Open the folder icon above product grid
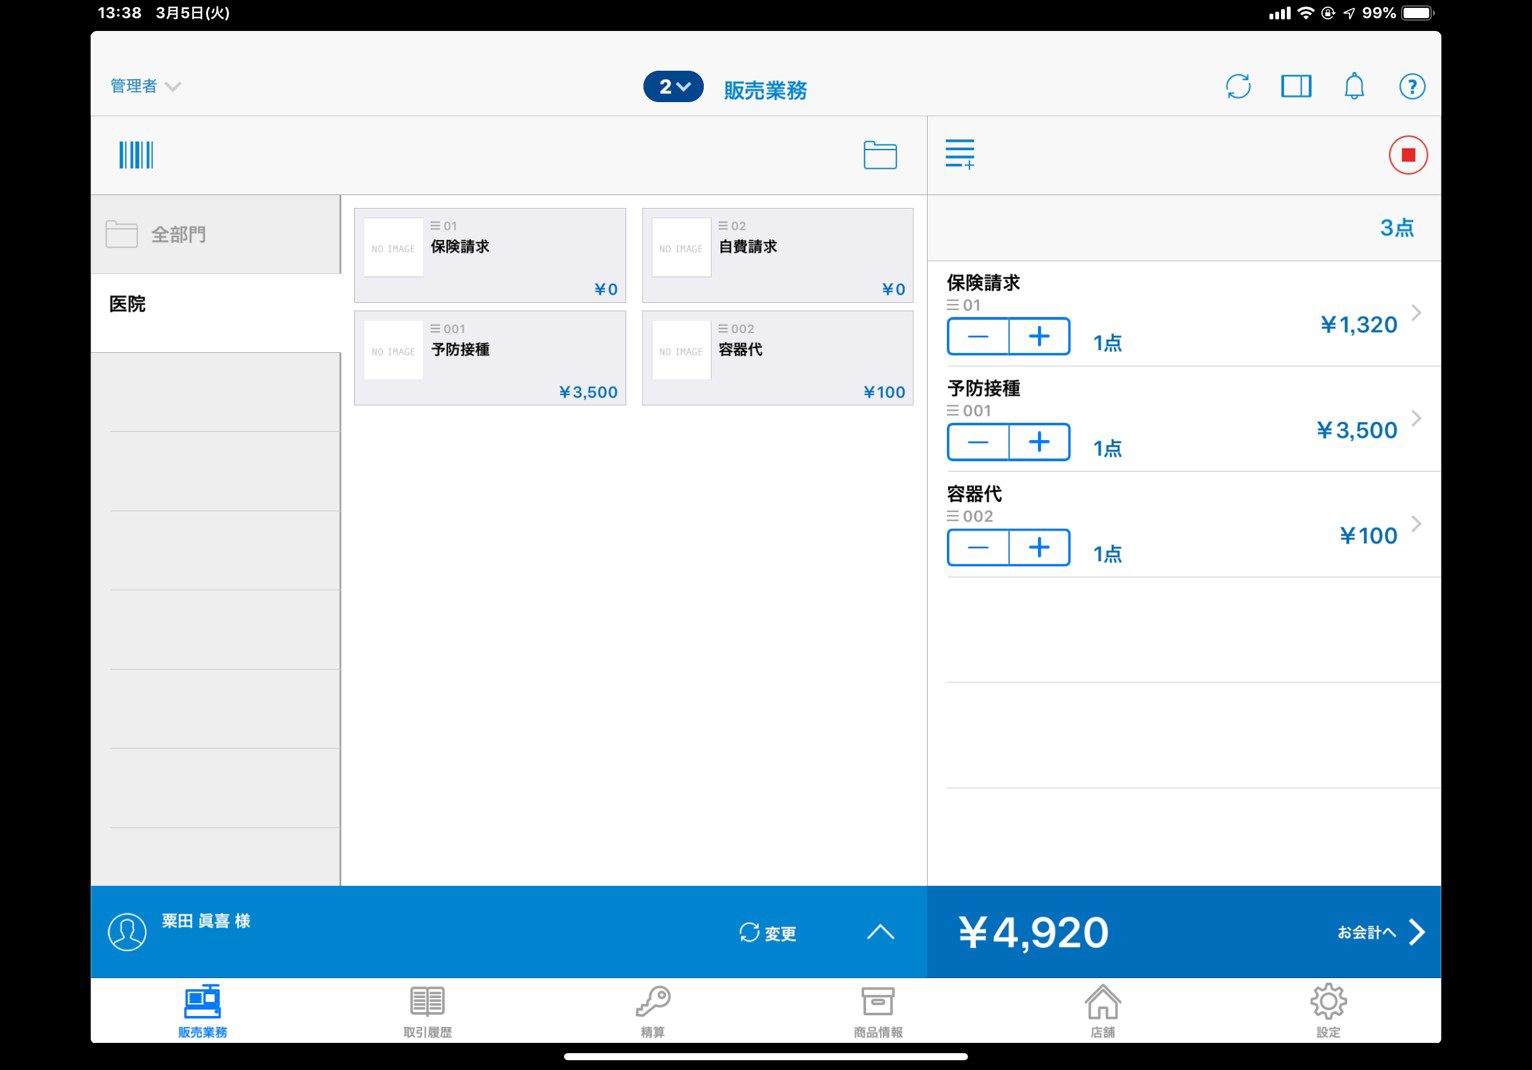 [879, 155]
